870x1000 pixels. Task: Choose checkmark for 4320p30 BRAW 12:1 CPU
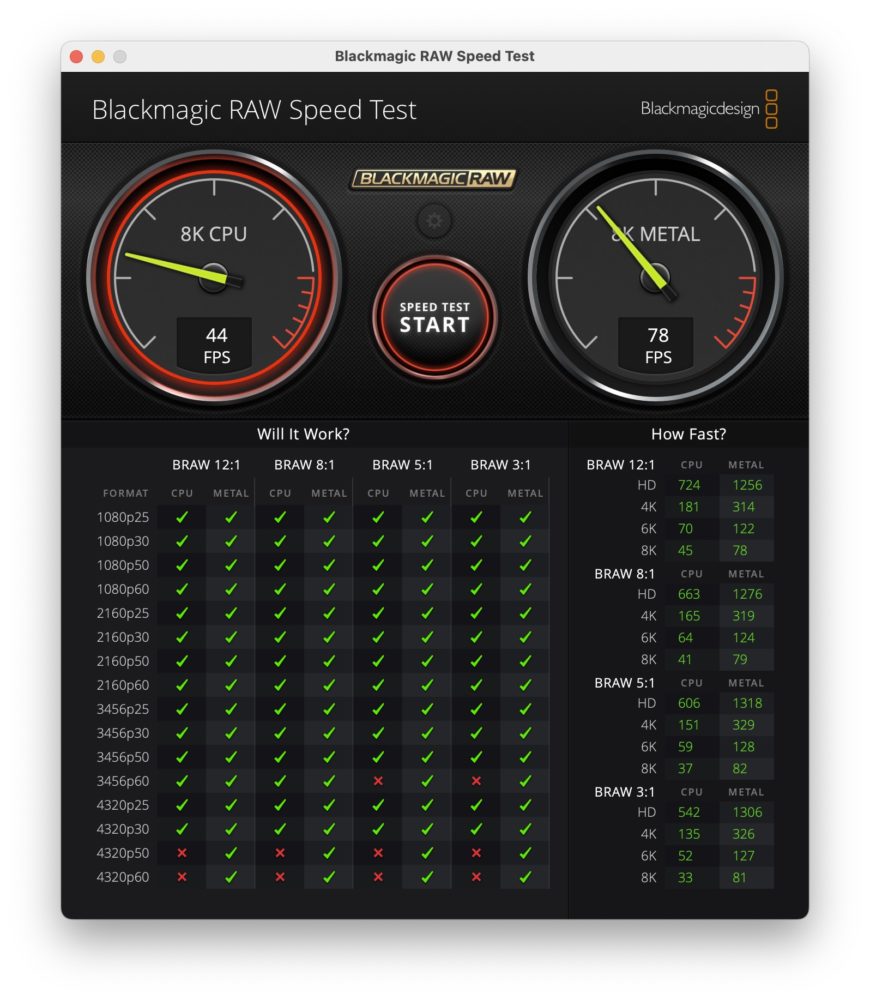tap(182, 829)
